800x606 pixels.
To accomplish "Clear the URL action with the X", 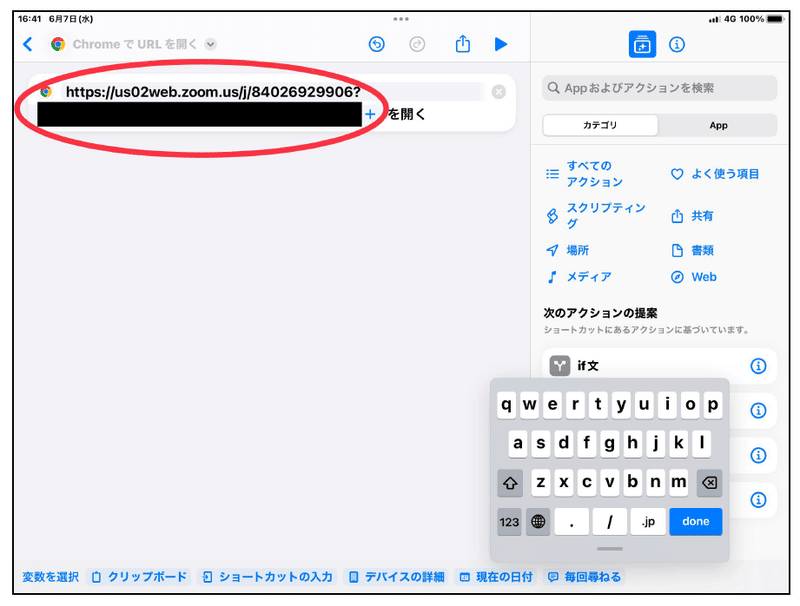I will click(x=498, y=92).
